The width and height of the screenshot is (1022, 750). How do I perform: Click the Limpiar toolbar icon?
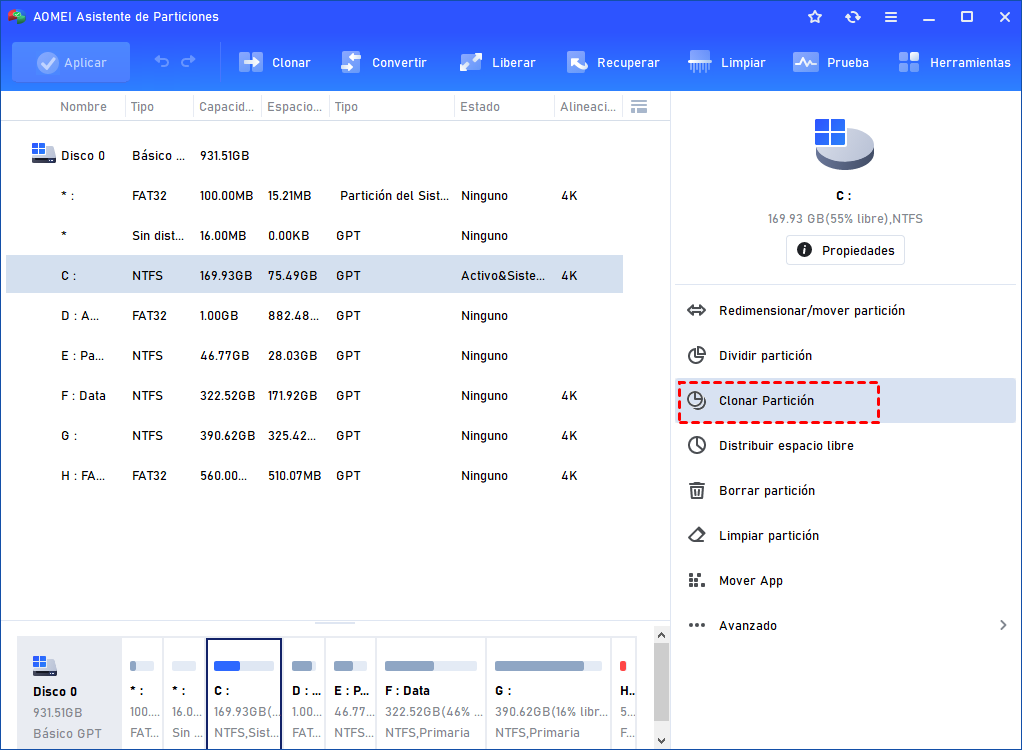click(x=701, y=62)
